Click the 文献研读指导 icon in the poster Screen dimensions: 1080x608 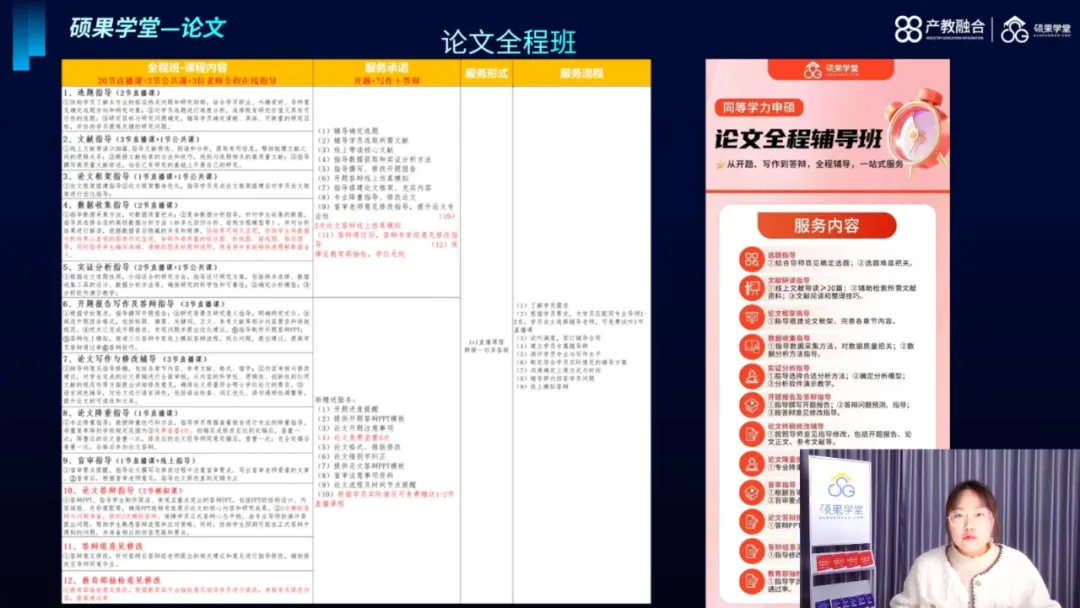pyautogui.click(x=751, y=288)
